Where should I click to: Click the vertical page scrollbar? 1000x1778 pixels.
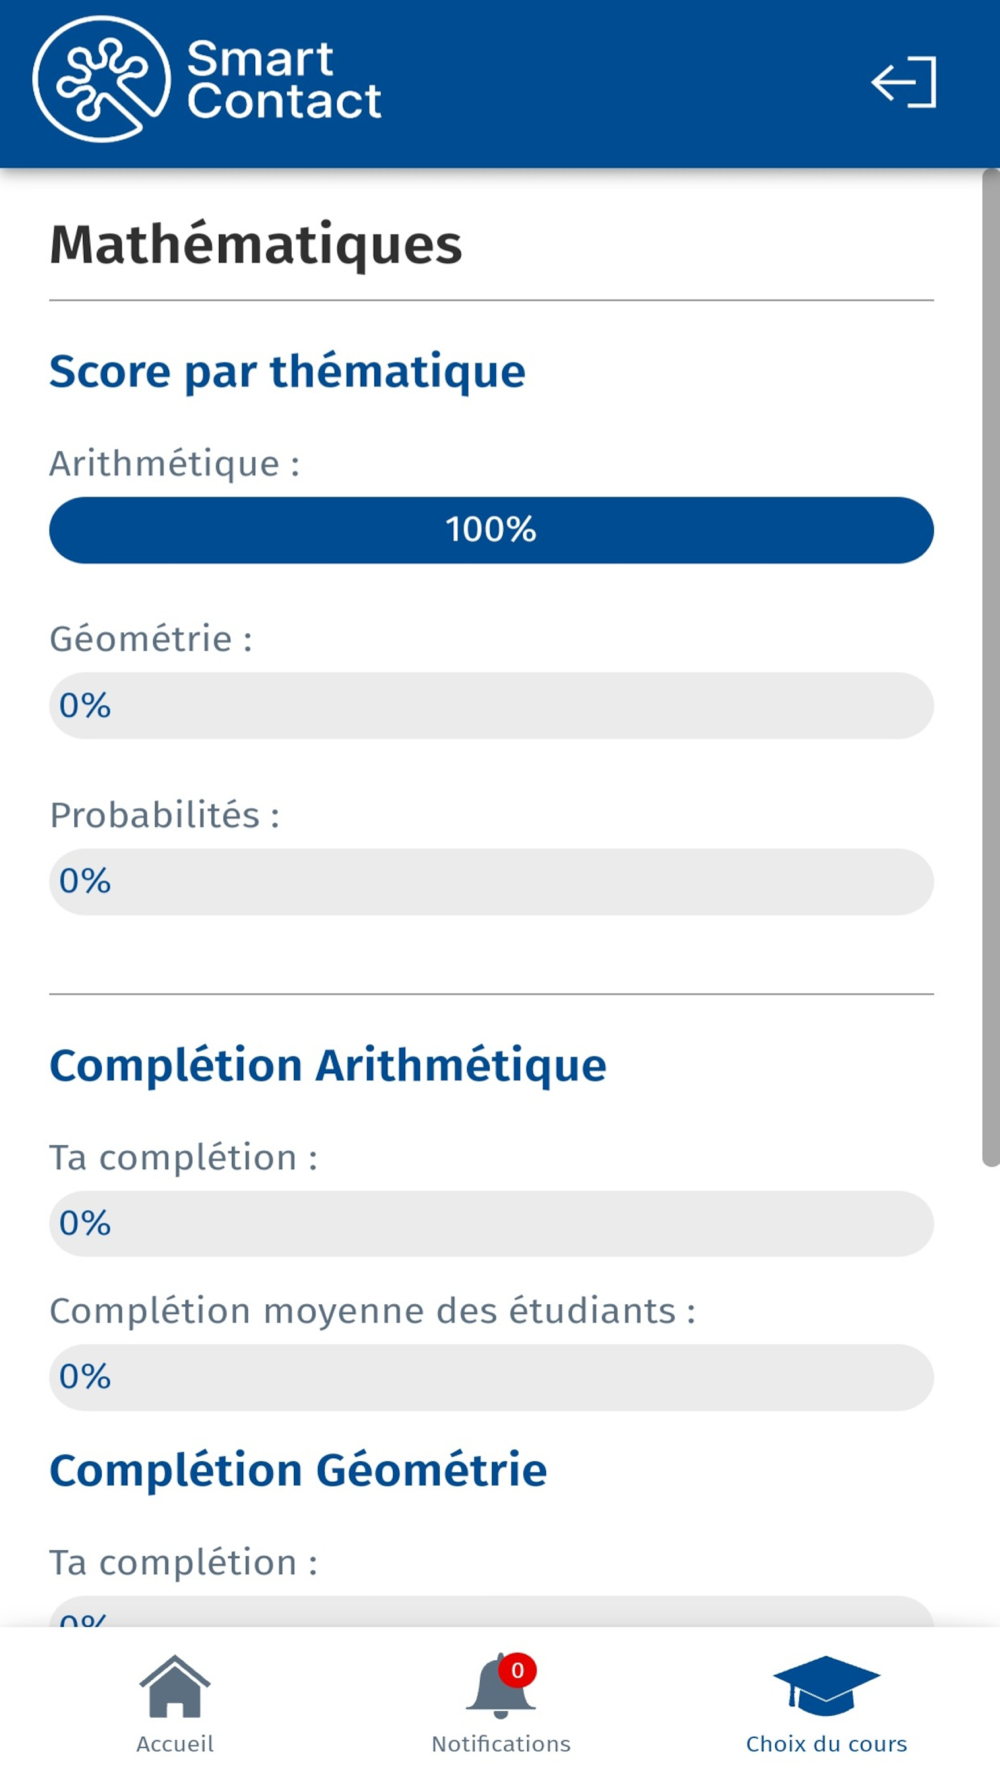(990, 667)
